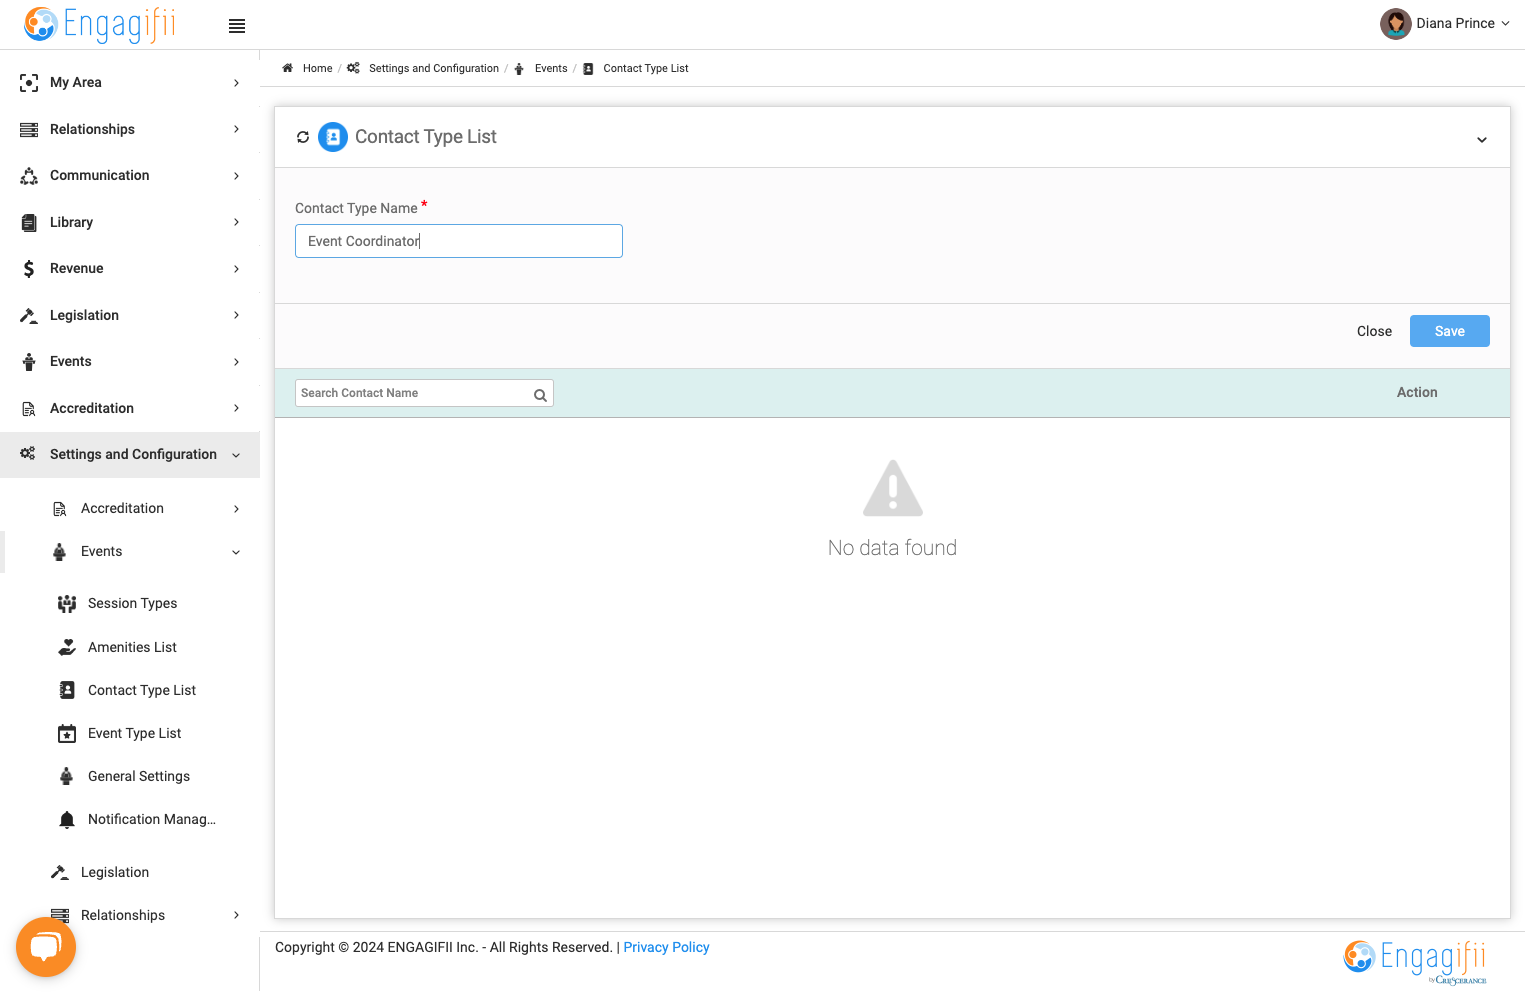The height and width of the screenshot is (993, 1525).
Task: Click Settings and Configuration breadcrumb
Action: coord(434,68)
